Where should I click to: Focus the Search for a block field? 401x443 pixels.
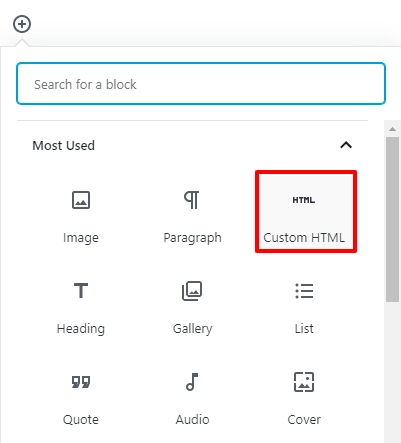point(201,84)
